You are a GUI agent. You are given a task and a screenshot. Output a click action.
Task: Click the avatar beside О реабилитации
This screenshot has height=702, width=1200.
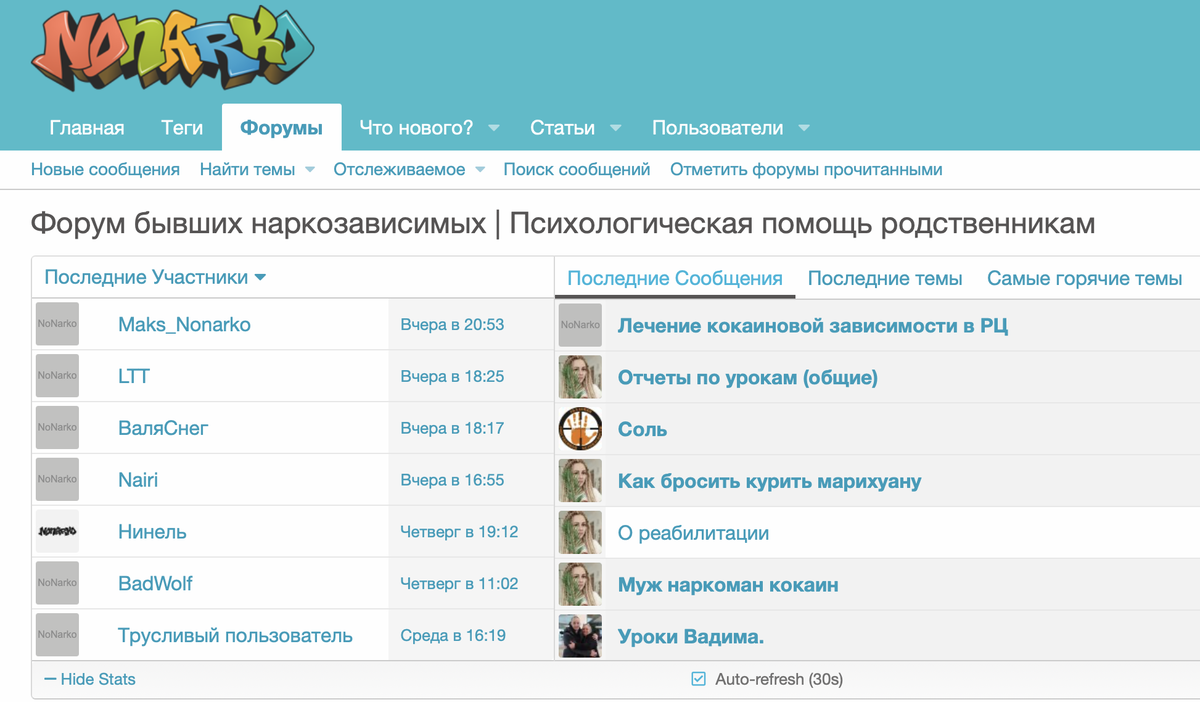[580, 531]
